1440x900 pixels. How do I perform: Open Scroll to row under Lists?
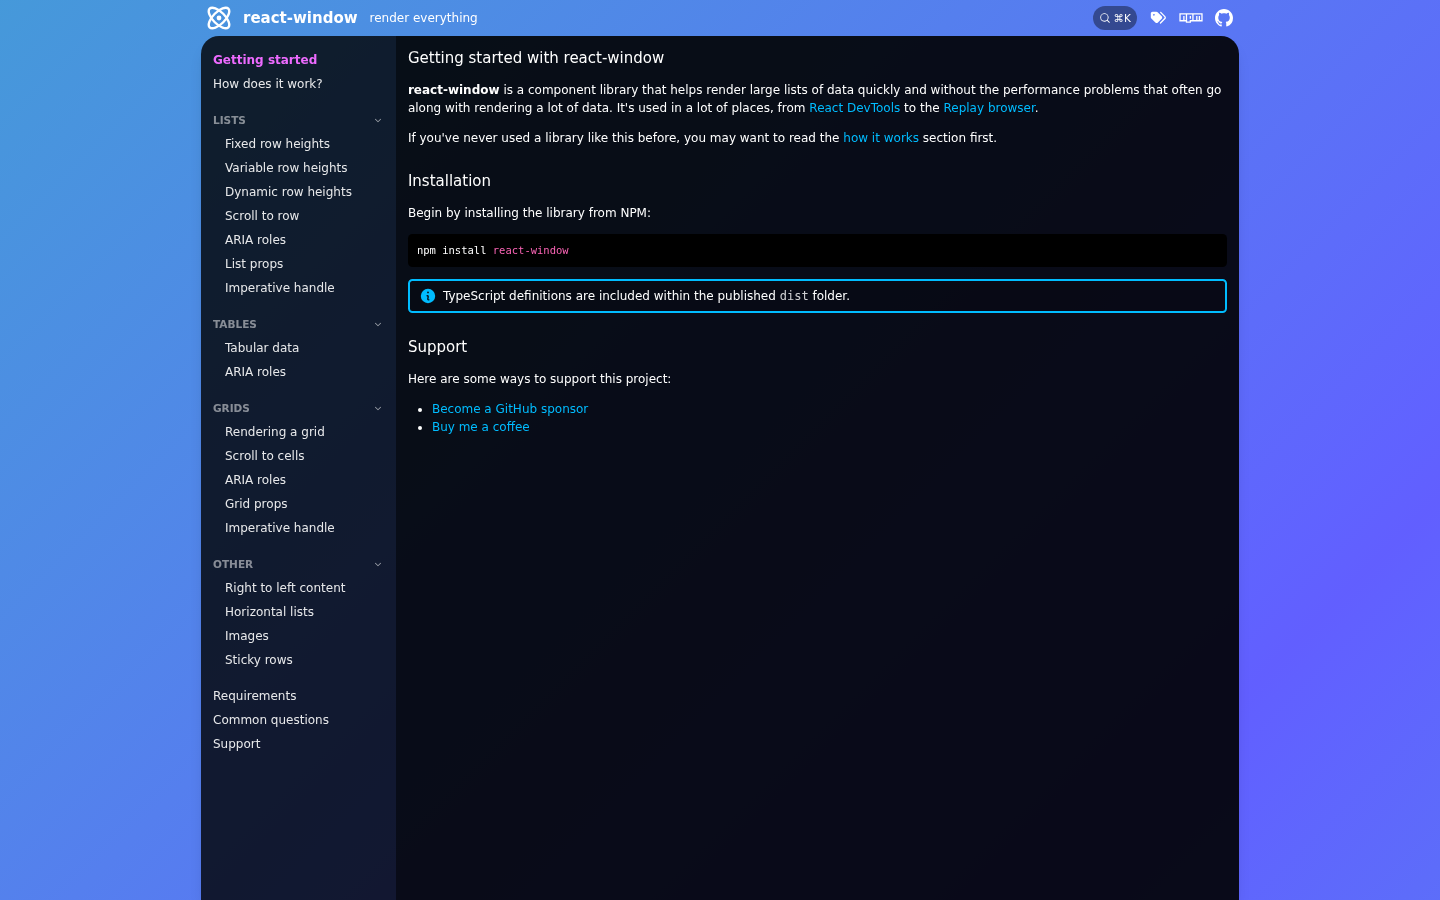[x=262, y=216]
